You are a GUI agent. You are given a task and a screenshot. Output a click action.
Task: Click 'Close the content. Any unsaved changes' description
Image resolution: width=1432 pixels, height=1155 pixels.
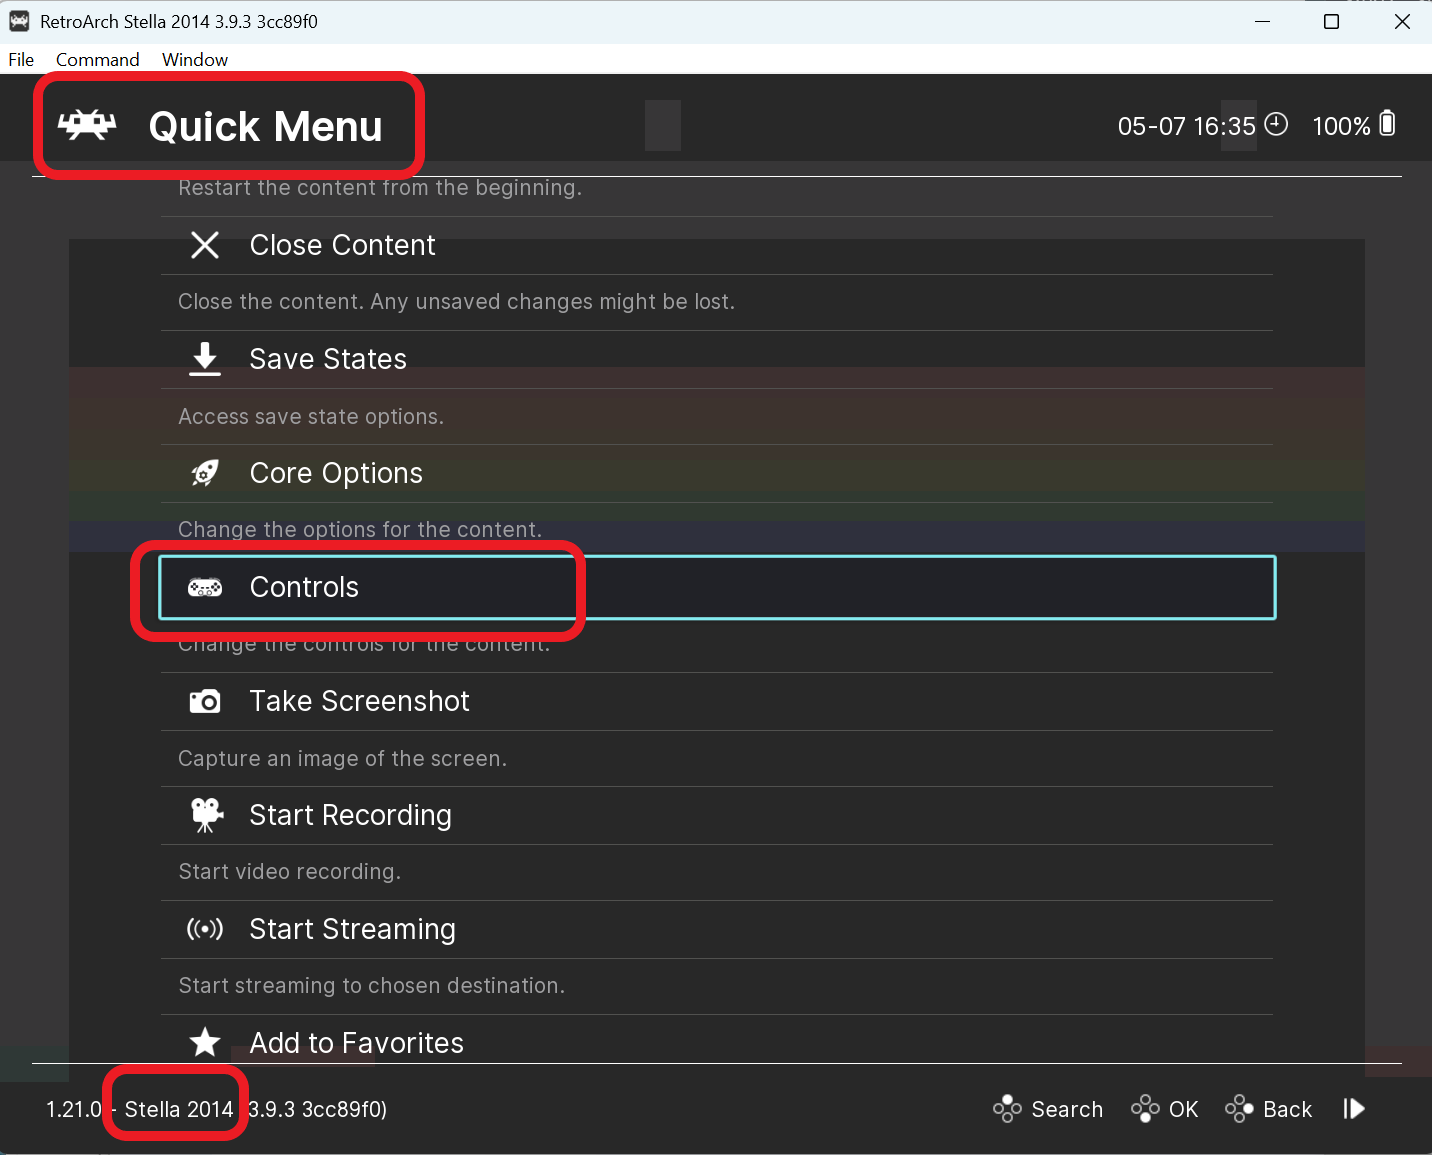[456, 302]
